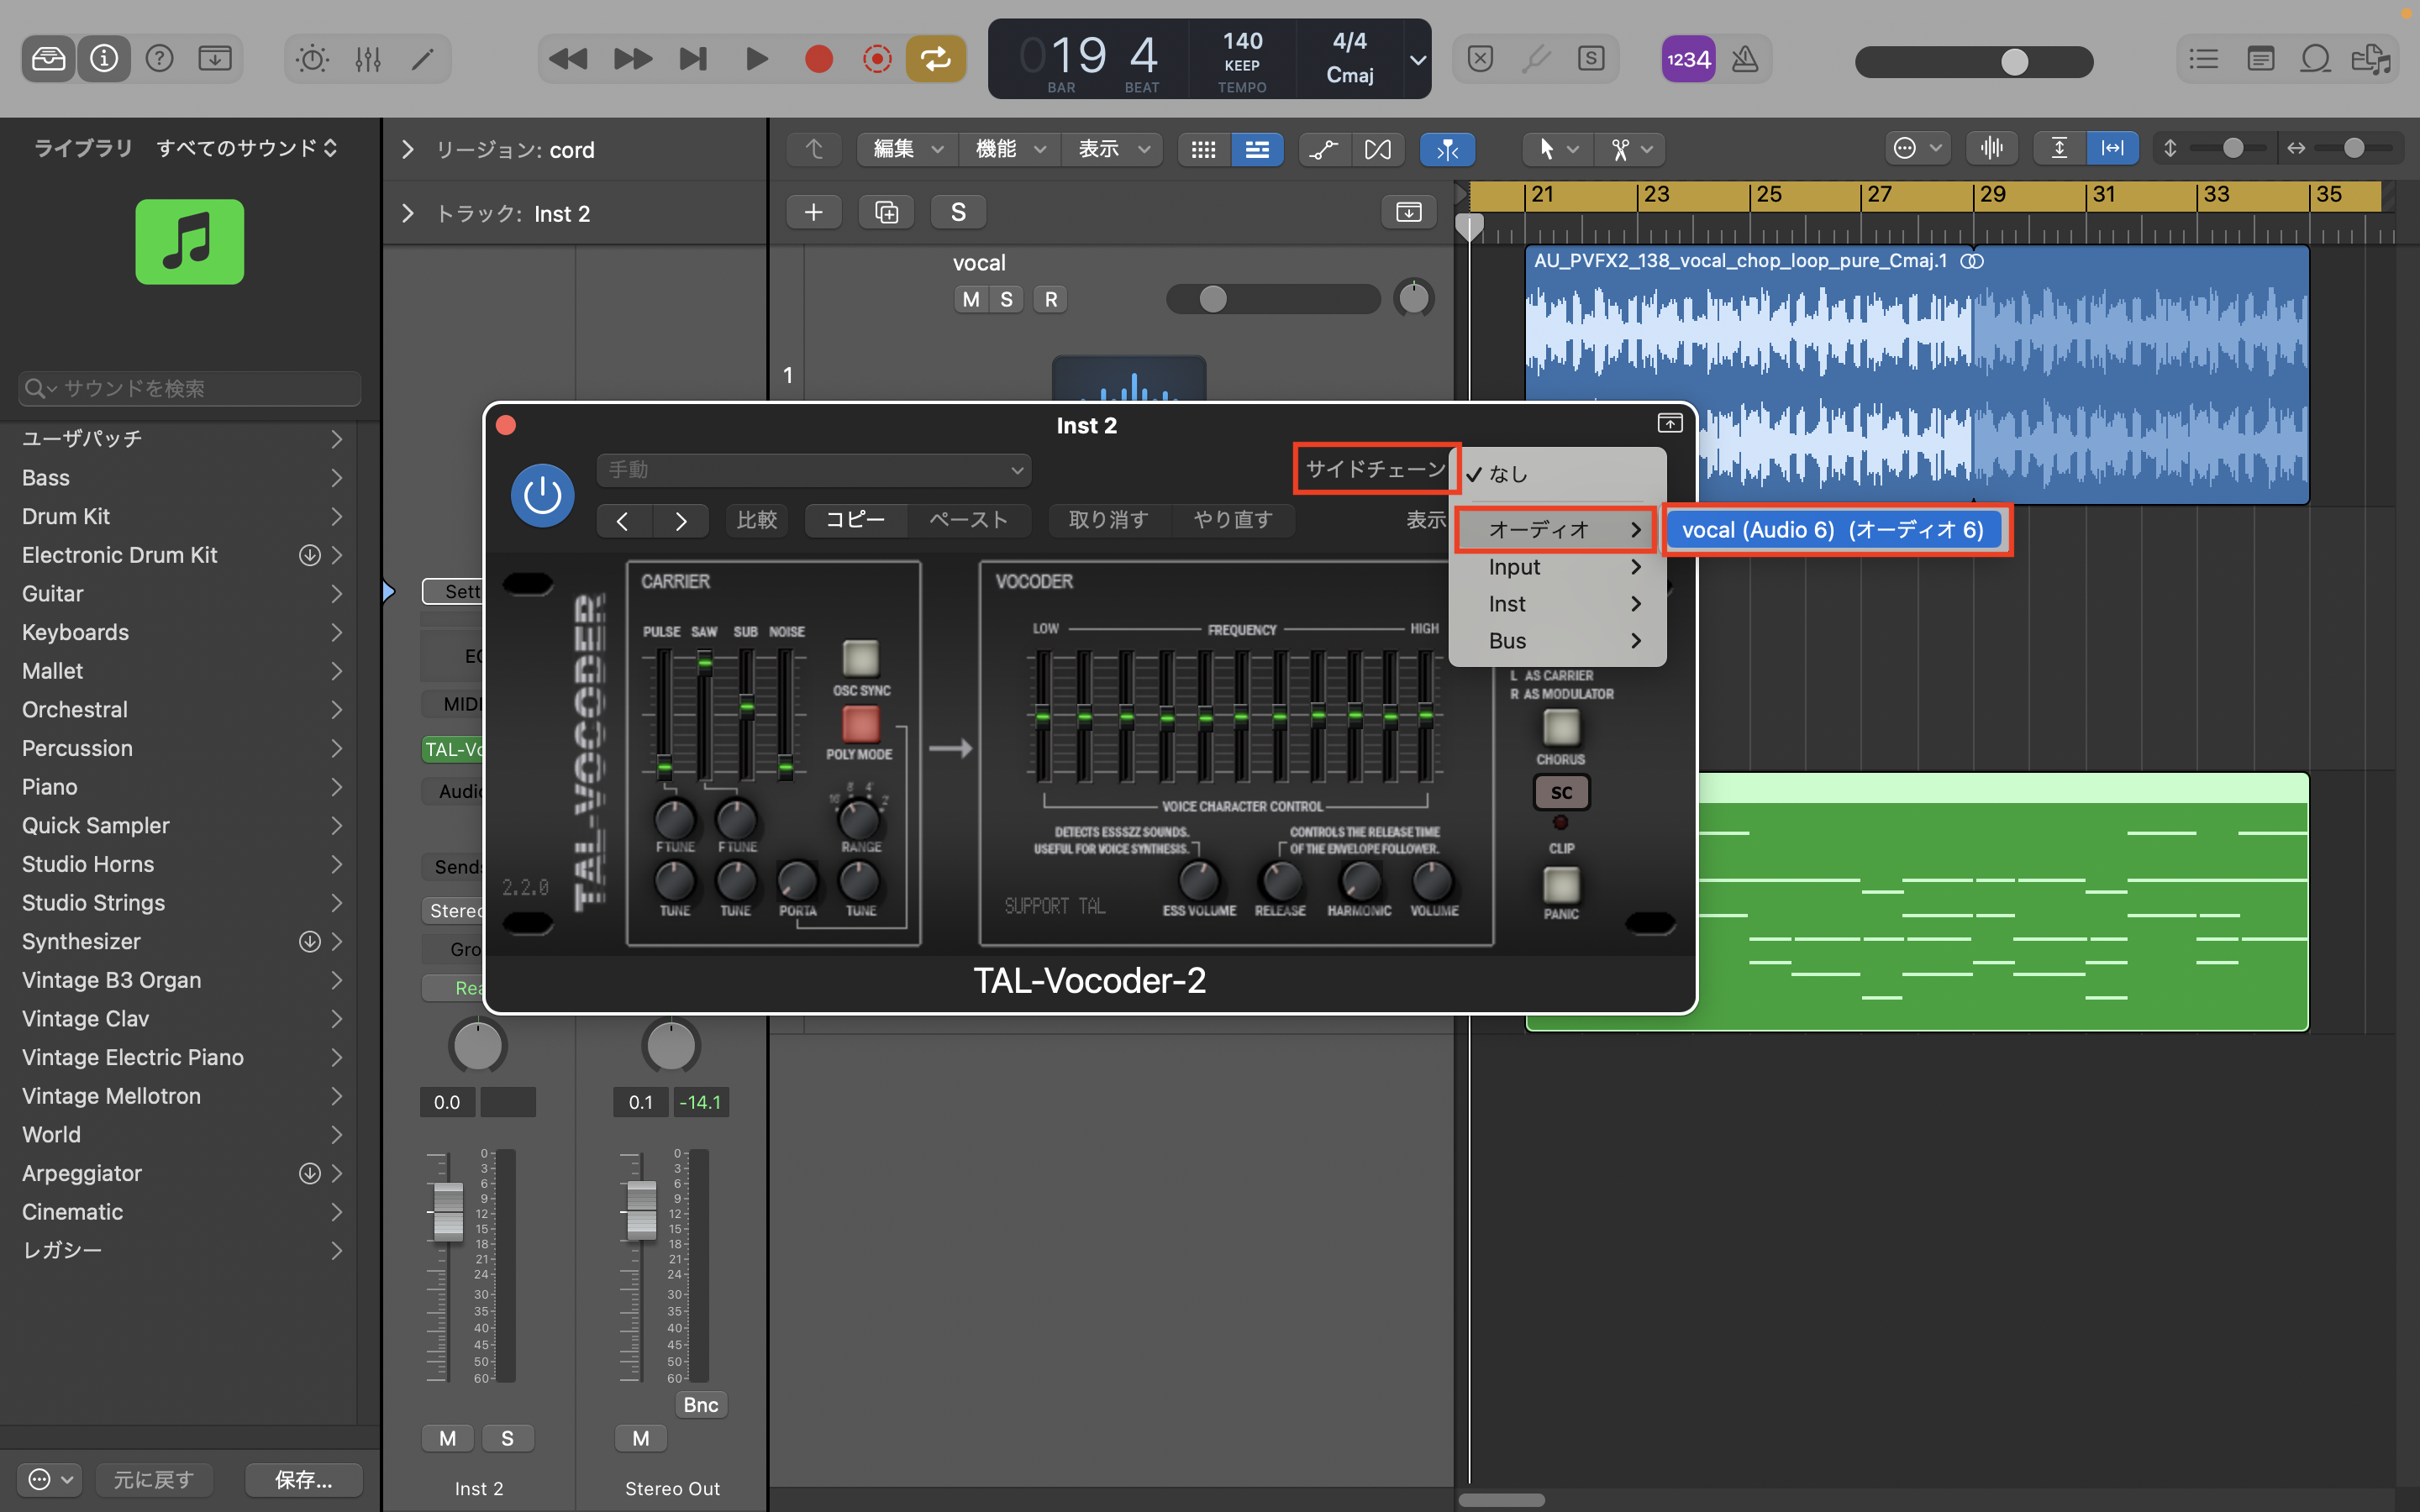Open the LCD display mode dropdown arrow
This screenshot has width=2420, height=1512.
point(1417,59)
